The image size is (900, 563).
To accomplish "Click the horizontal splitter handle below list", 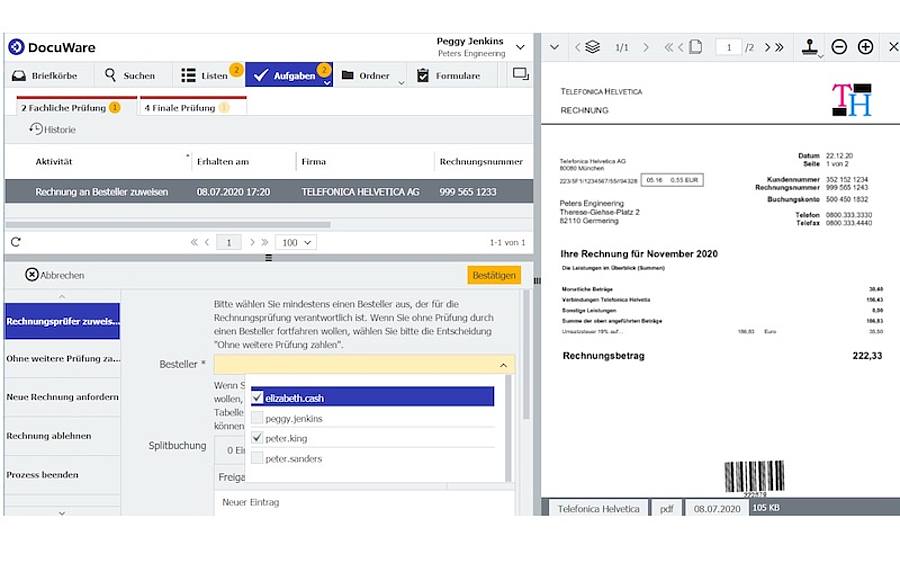I will [268, 258].
